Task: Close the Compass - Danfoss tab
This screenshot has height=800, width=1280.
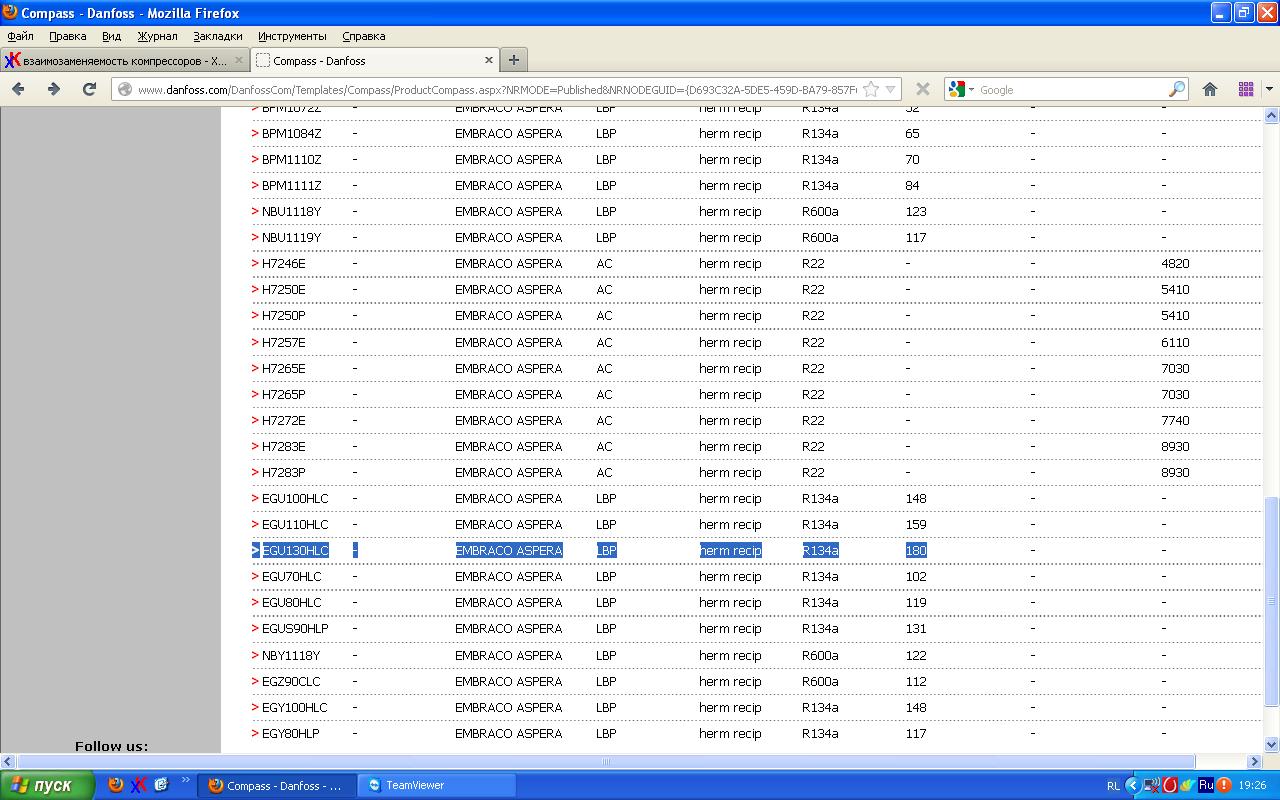Action: tap(489, 60)
